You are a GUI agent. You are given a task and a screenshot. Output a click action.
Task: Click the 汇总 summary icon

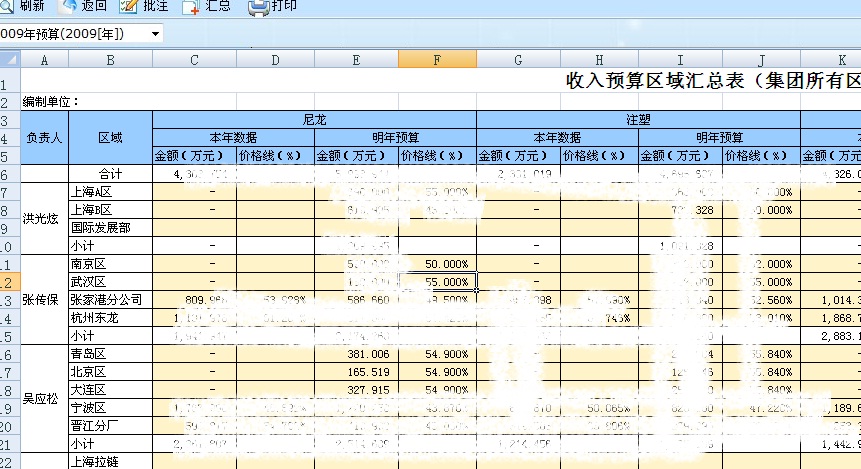(191, 7)
